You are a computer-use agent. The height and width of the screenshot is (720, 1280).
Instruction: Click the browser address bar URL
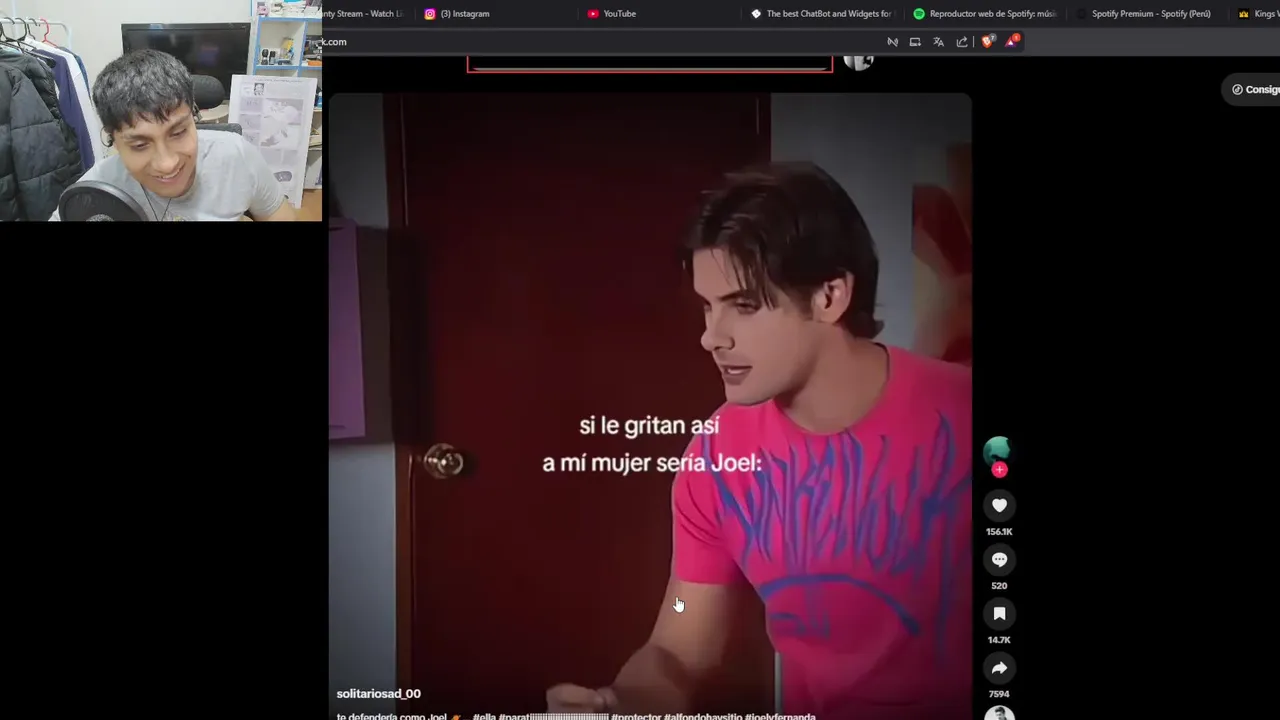coord(334,42)
